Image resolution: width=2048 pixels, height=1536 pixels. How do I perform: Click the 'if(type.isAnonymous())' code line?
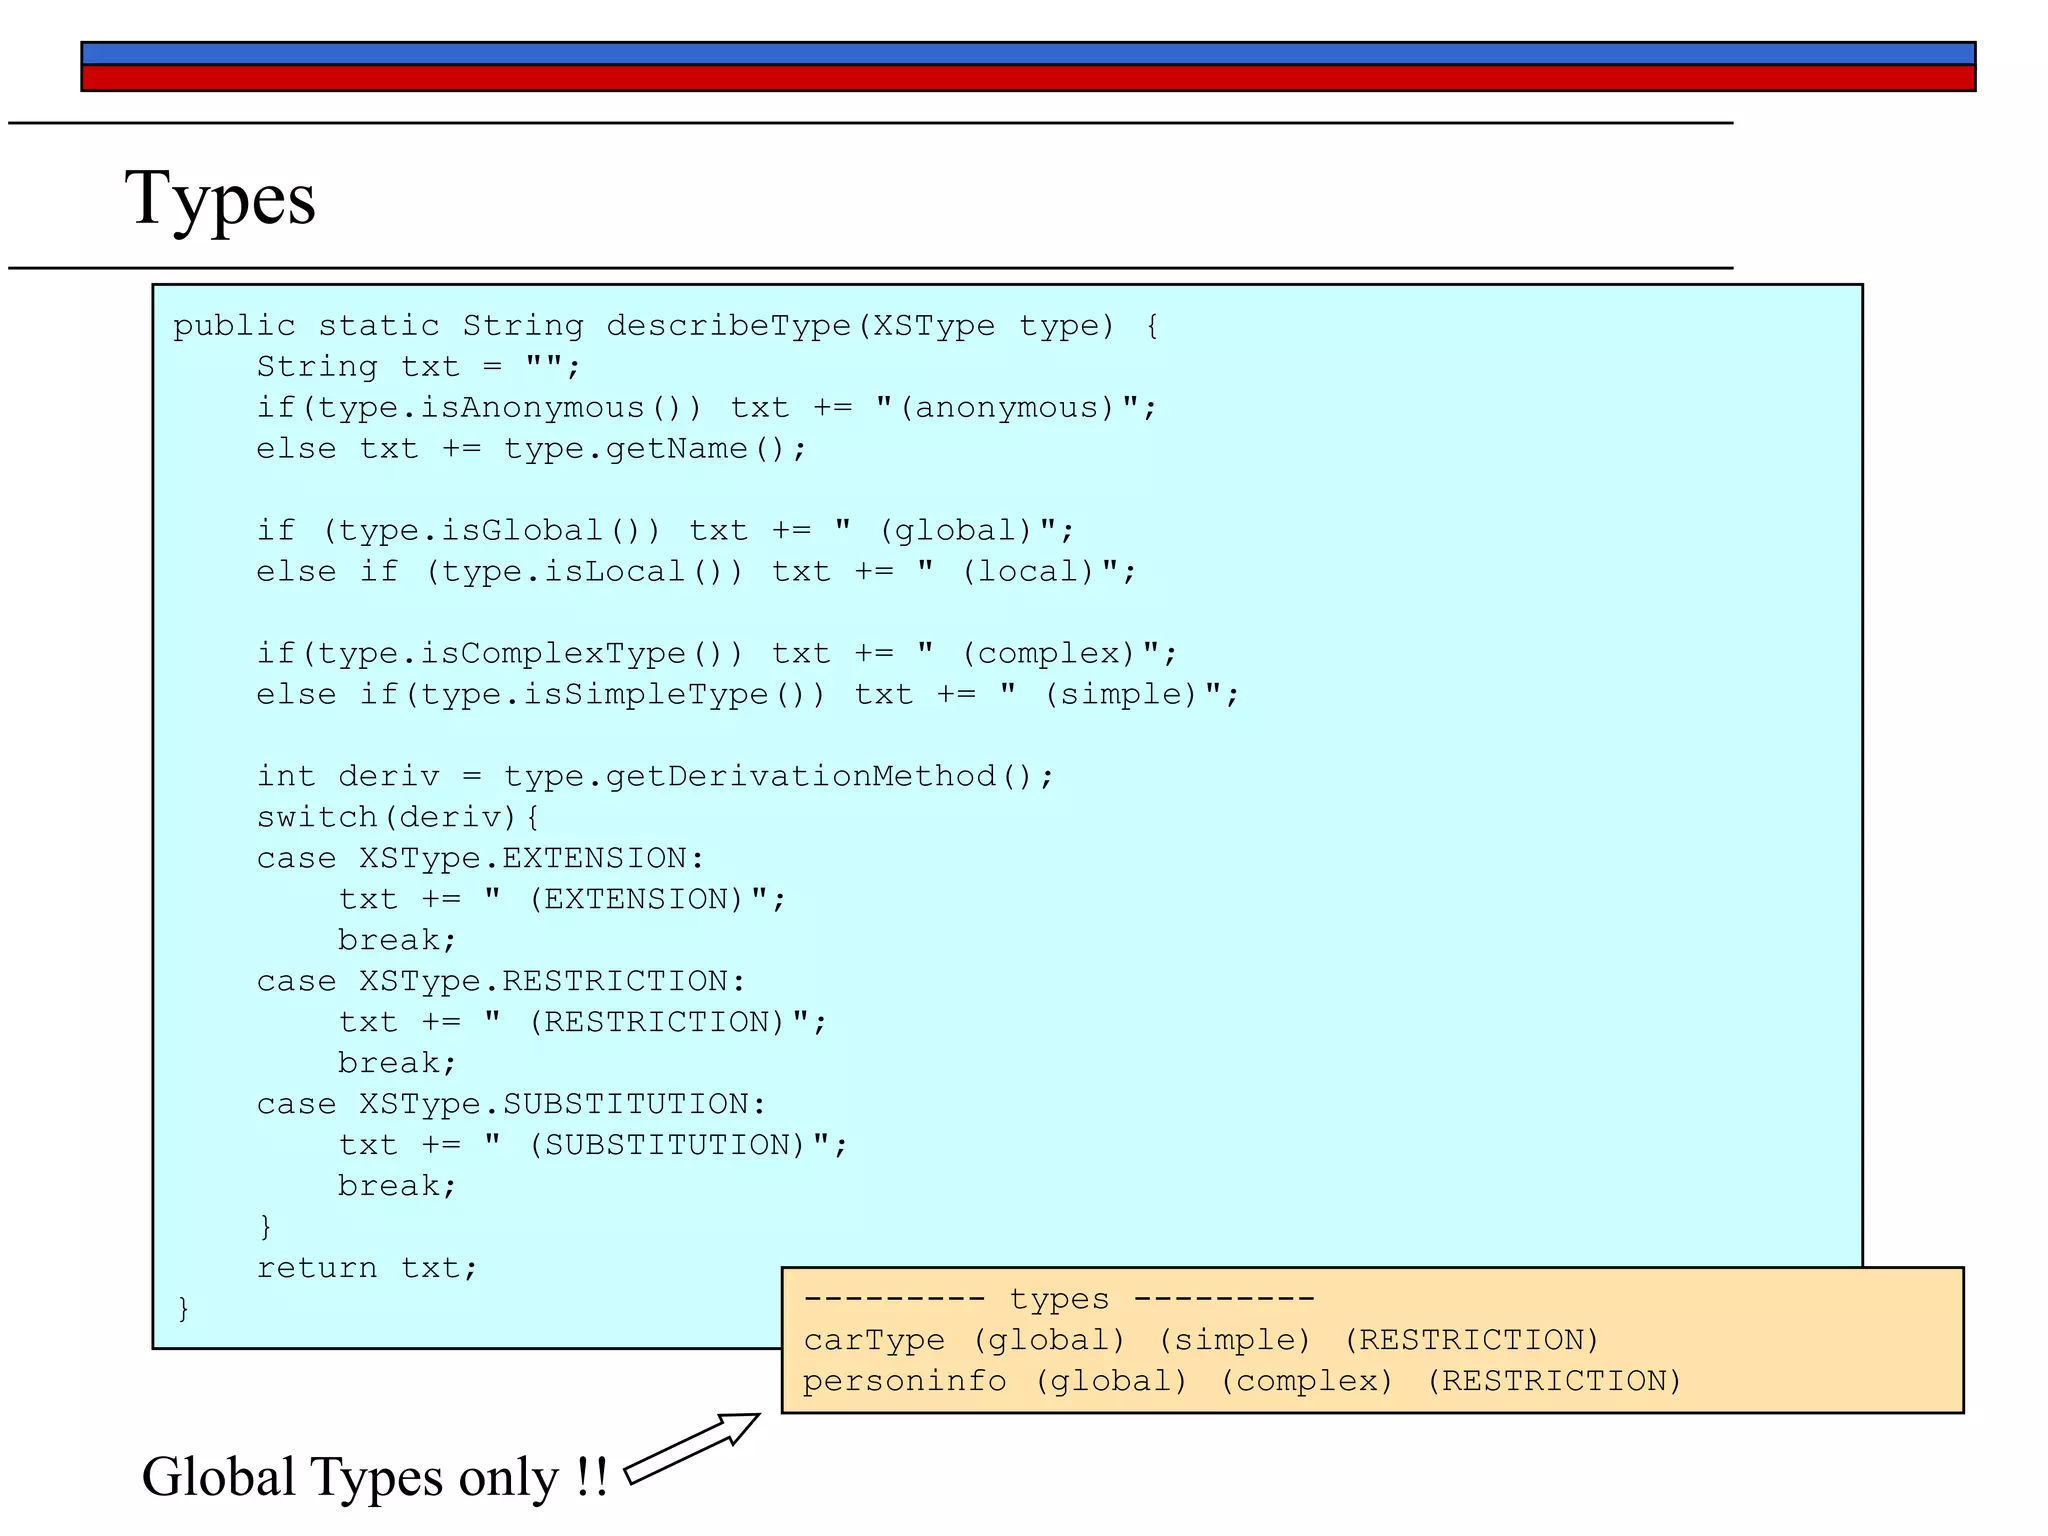tap(706, 408)
